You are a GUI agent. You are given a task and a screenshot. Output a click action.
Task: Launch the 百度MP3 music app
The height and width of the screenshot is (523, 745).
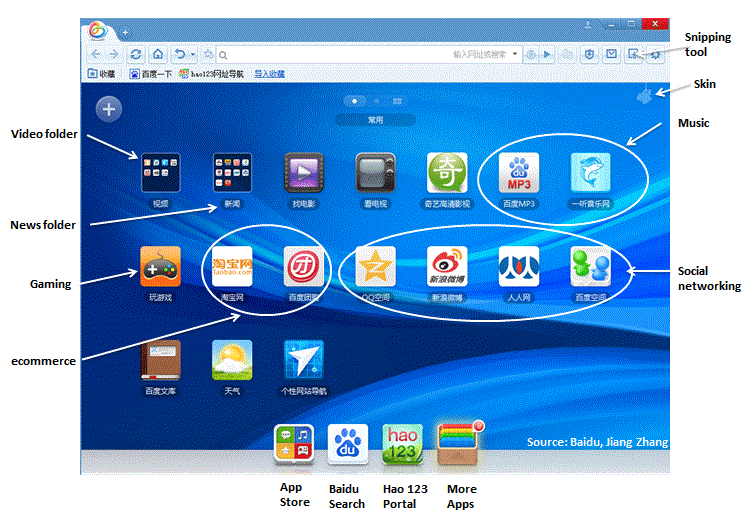[x=519, y=172]
